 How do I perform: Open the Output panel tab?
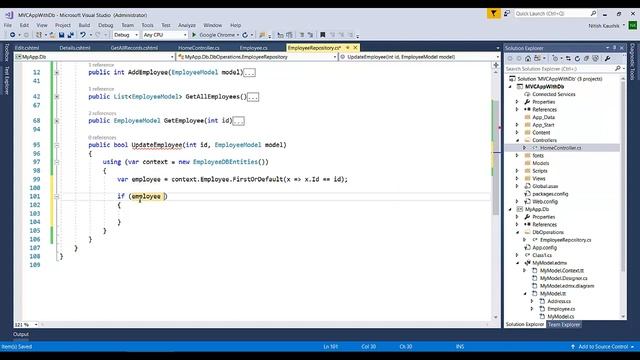coord(21,334)
